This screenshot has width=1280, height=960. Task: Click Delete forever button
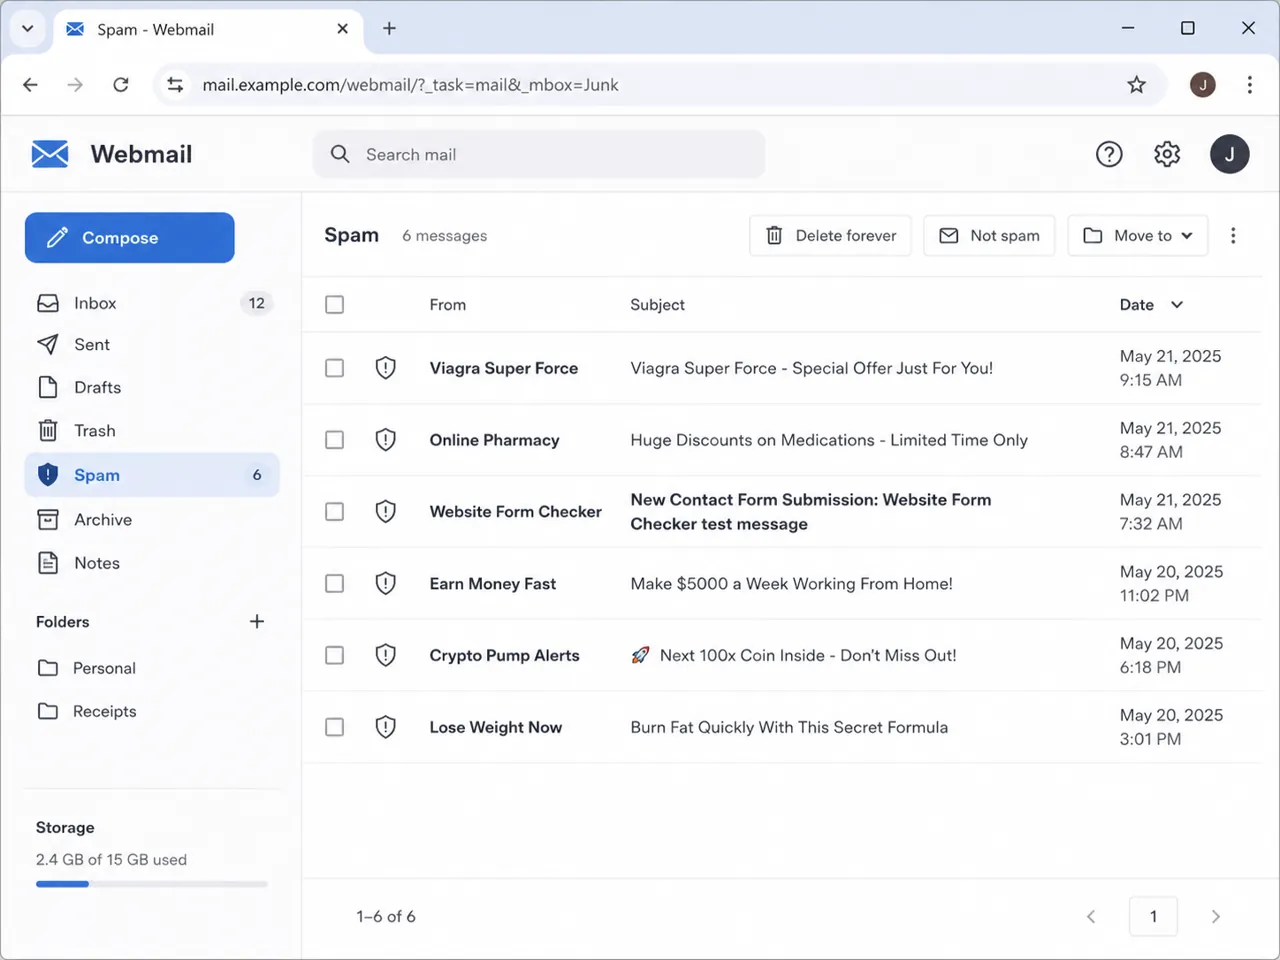(x=830, y=235)
